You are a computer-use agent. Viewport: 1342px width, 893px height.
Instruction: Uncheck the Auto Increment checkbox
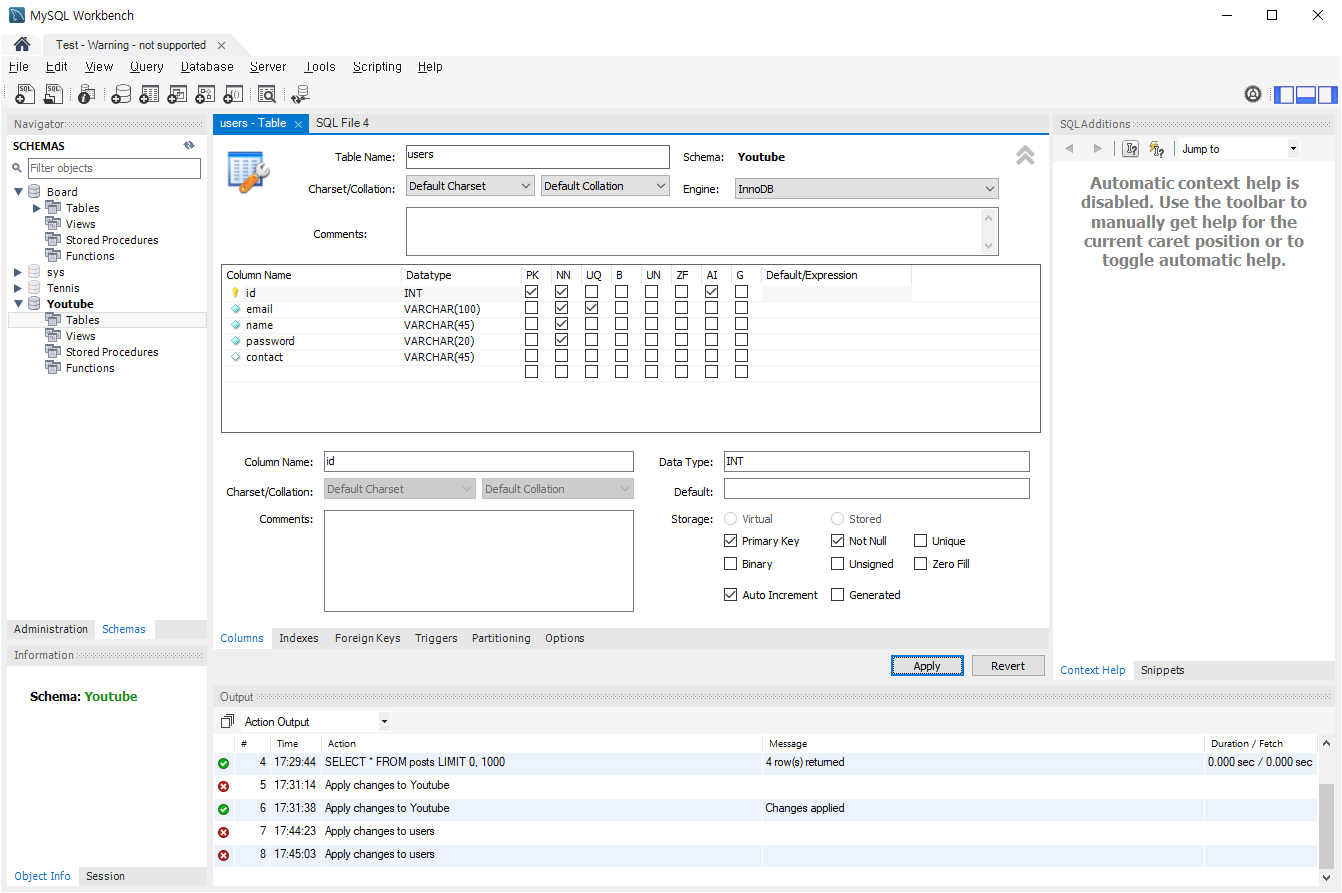(x=730, y=595)
